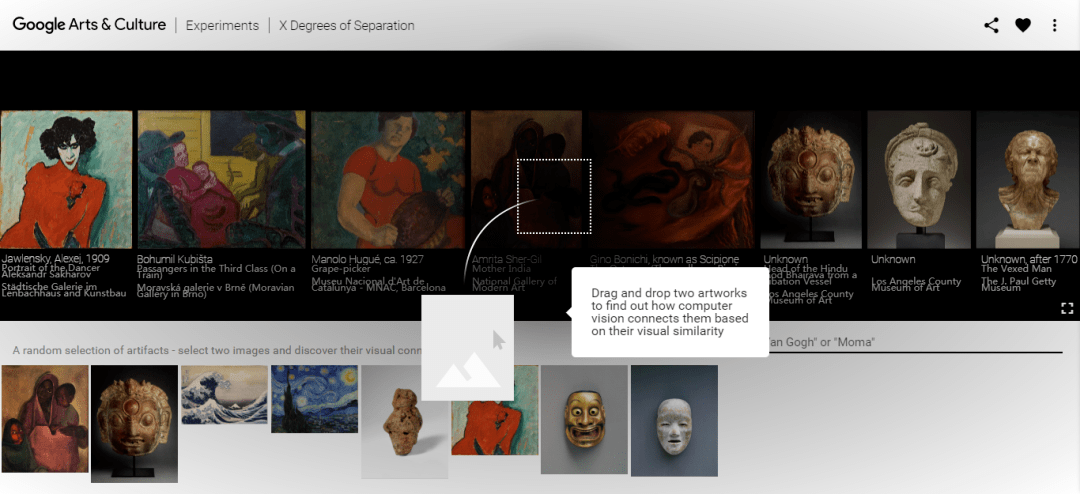Pick the Bhairava mask thumbnail in random selection

click(134, 424)
